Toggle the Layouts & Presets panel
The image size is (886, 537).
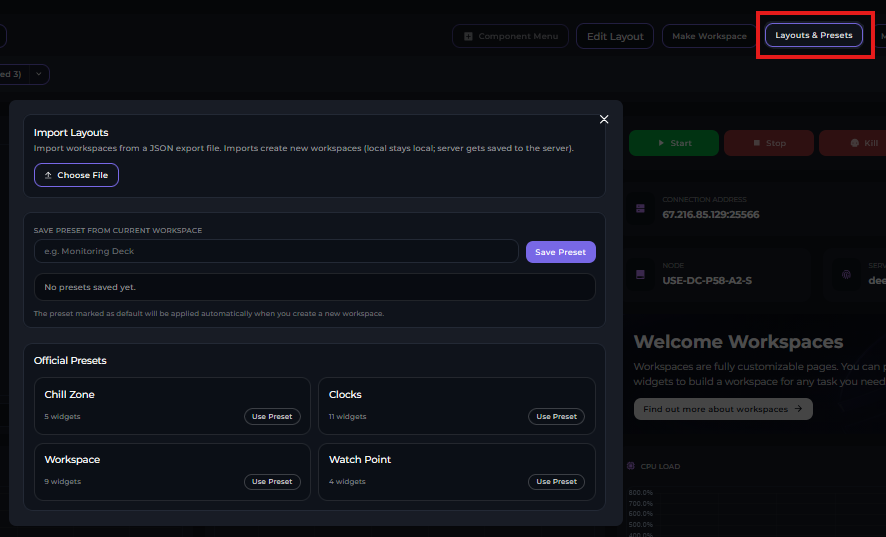click(813, 35)
